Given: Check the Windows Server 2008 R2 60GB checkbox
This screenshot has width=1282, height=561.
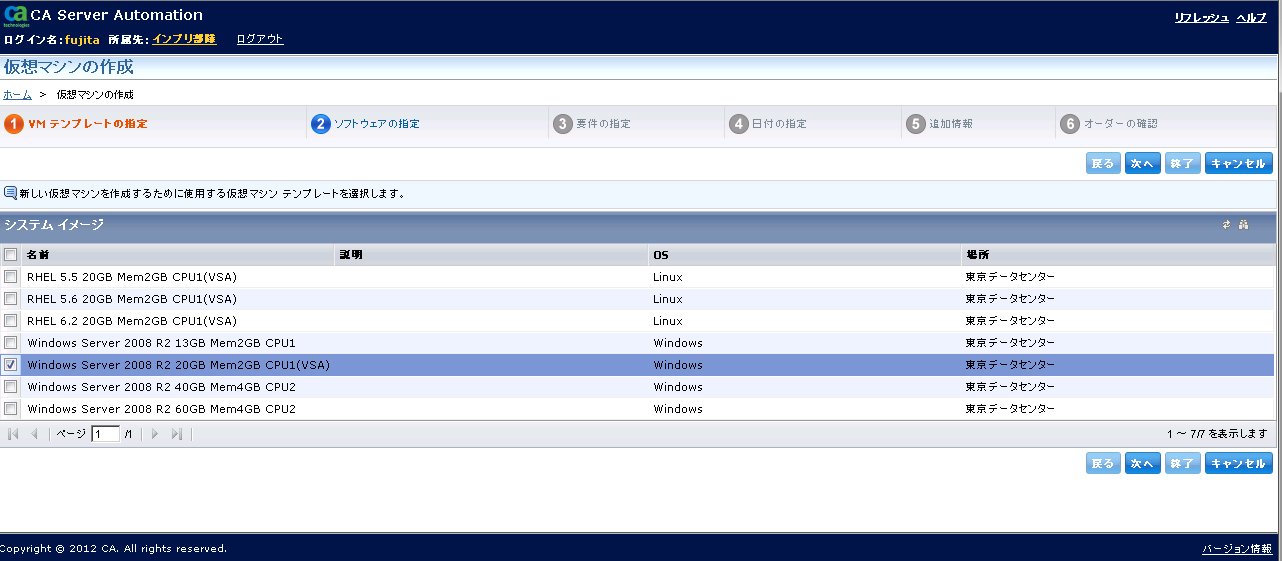Looking at the screenshot, I should (x=11, y=409).
